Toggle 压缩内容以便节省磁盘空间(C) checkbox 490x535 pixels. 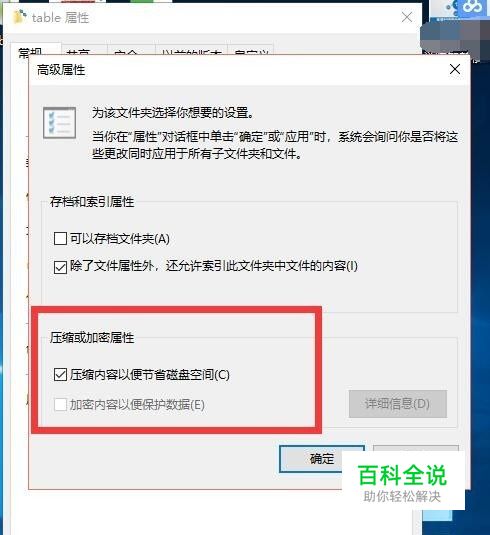pos(60,374)
